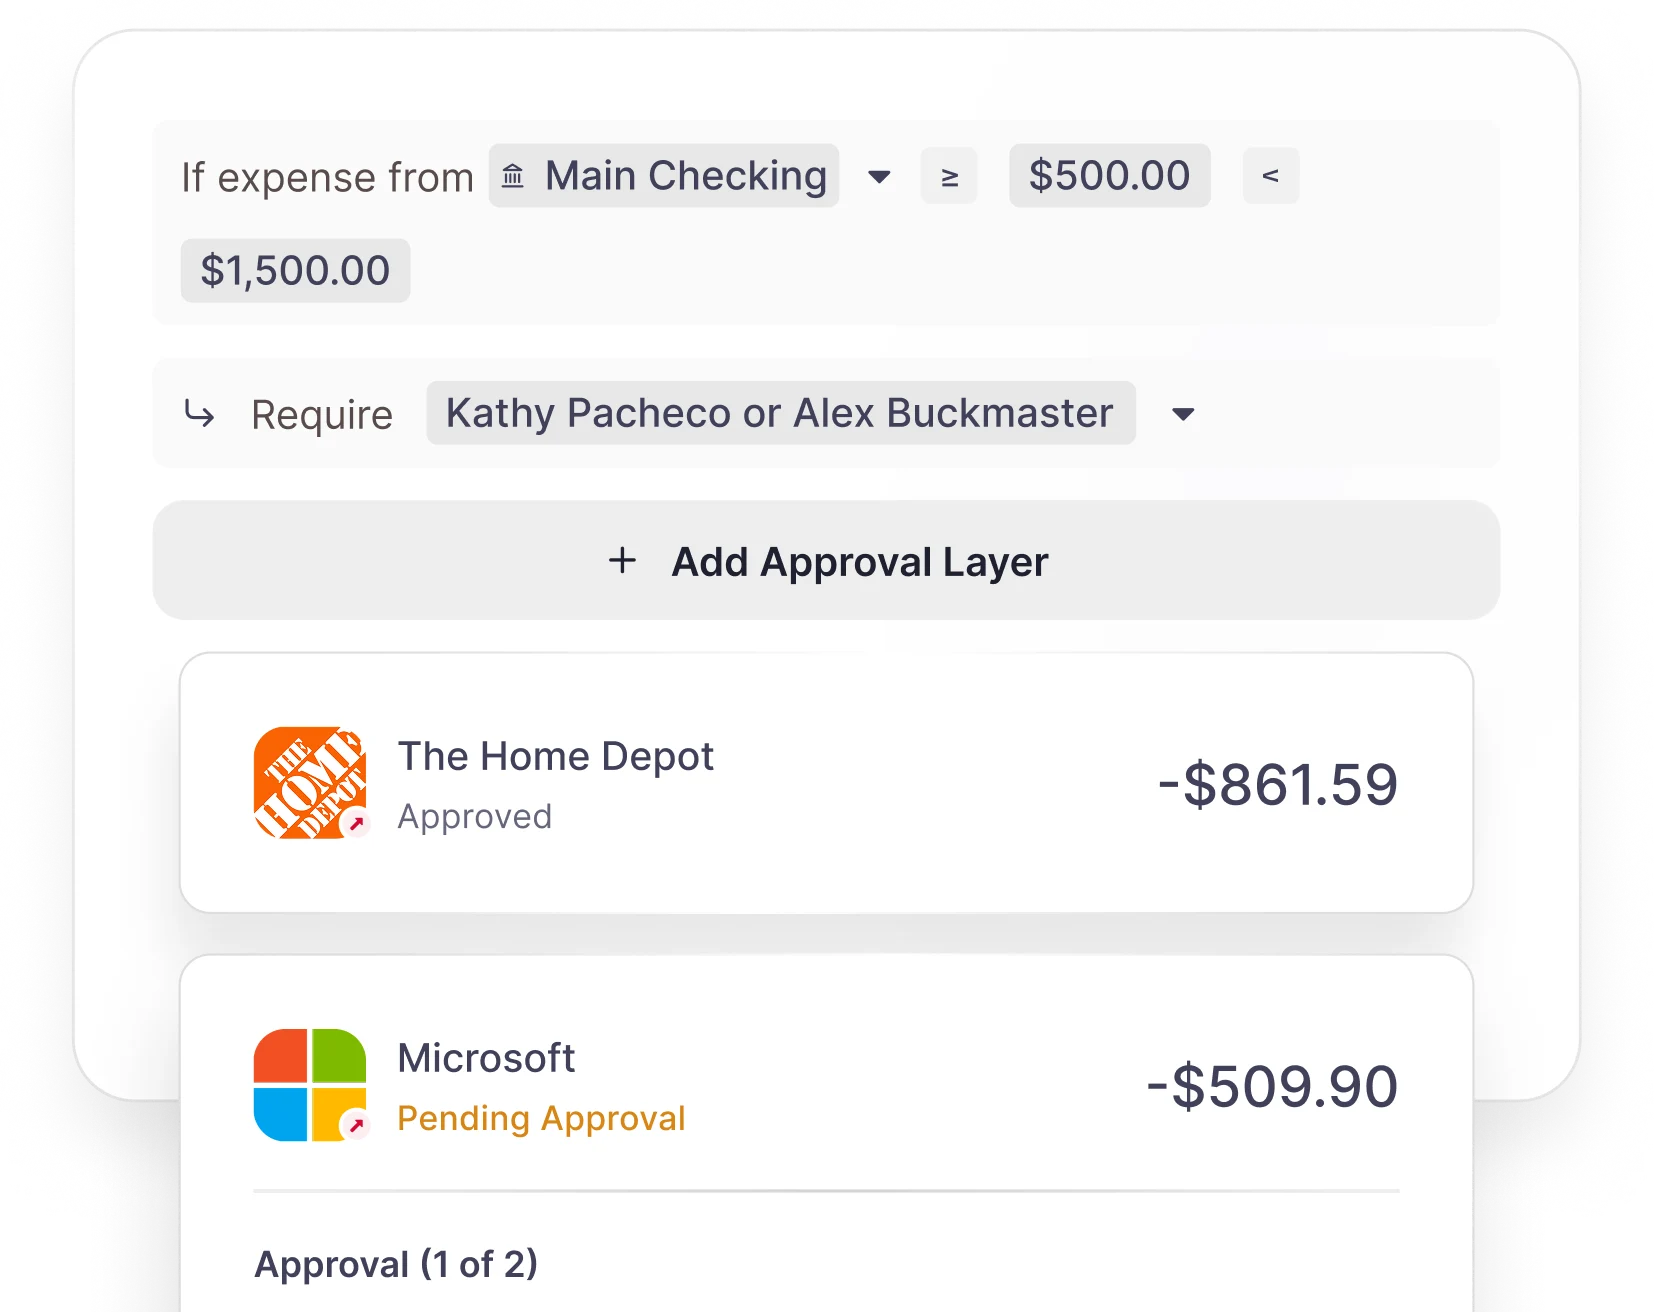This screenshot has height=1312, width=1654.
Task: Select the less-than operator chip
Action: coord(1271,176)
